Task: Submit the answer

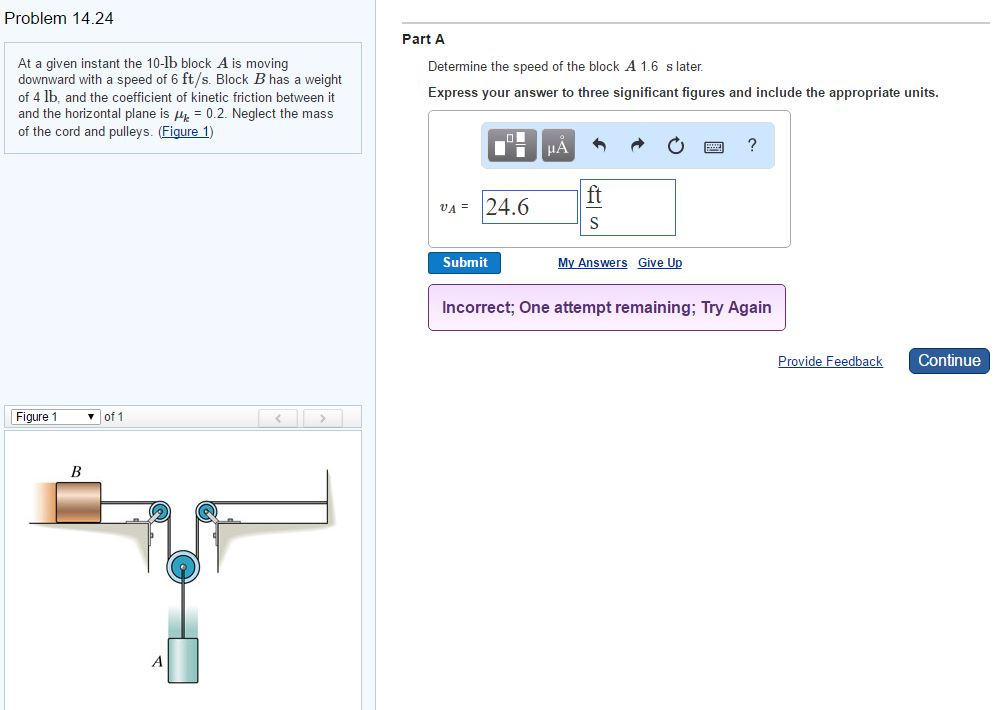Action: coord(465,263)
